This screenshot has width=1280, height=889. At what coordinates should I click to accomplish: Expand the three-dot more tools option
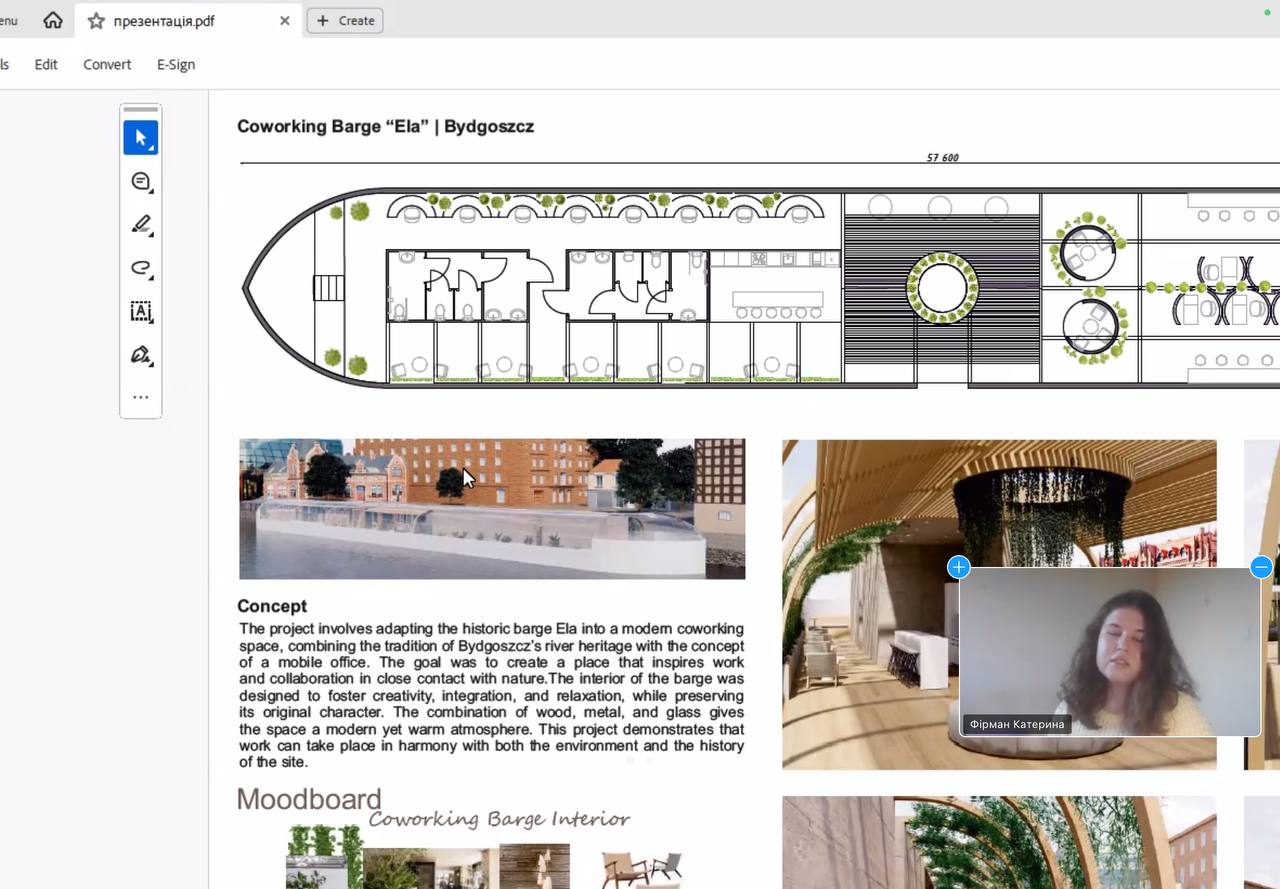[x=141, y=397]
